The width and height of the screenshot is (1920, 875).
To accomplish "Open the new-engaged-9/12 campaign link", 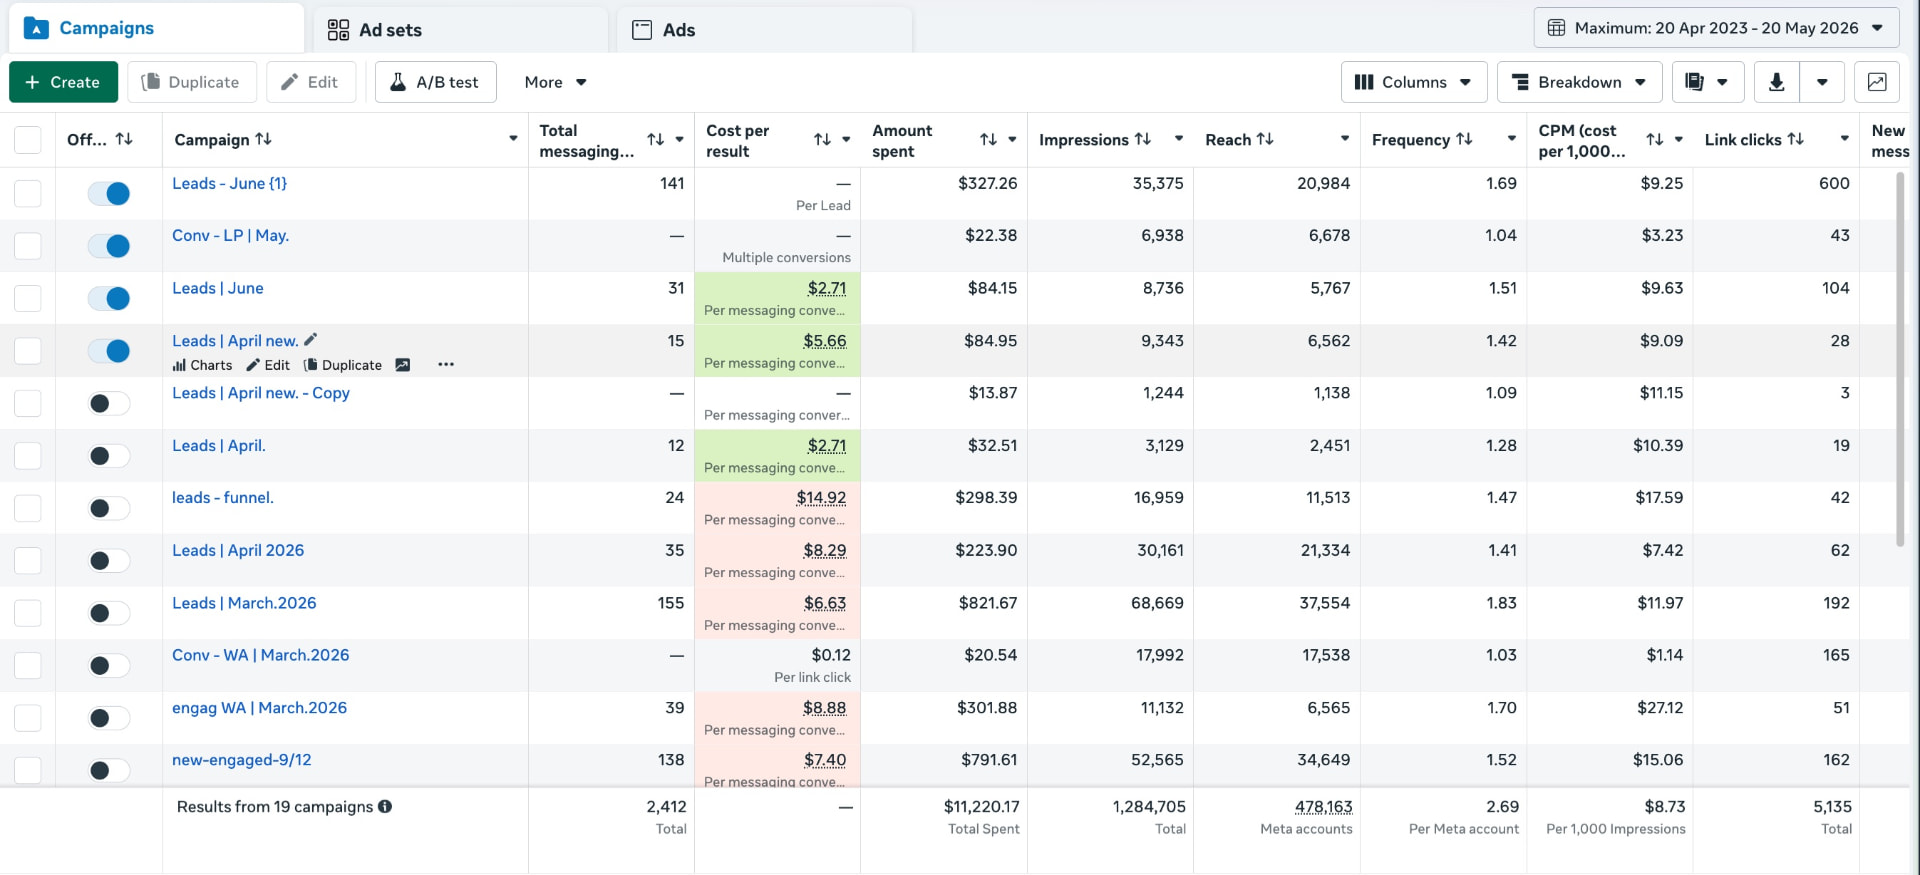I will pos(242,760).
